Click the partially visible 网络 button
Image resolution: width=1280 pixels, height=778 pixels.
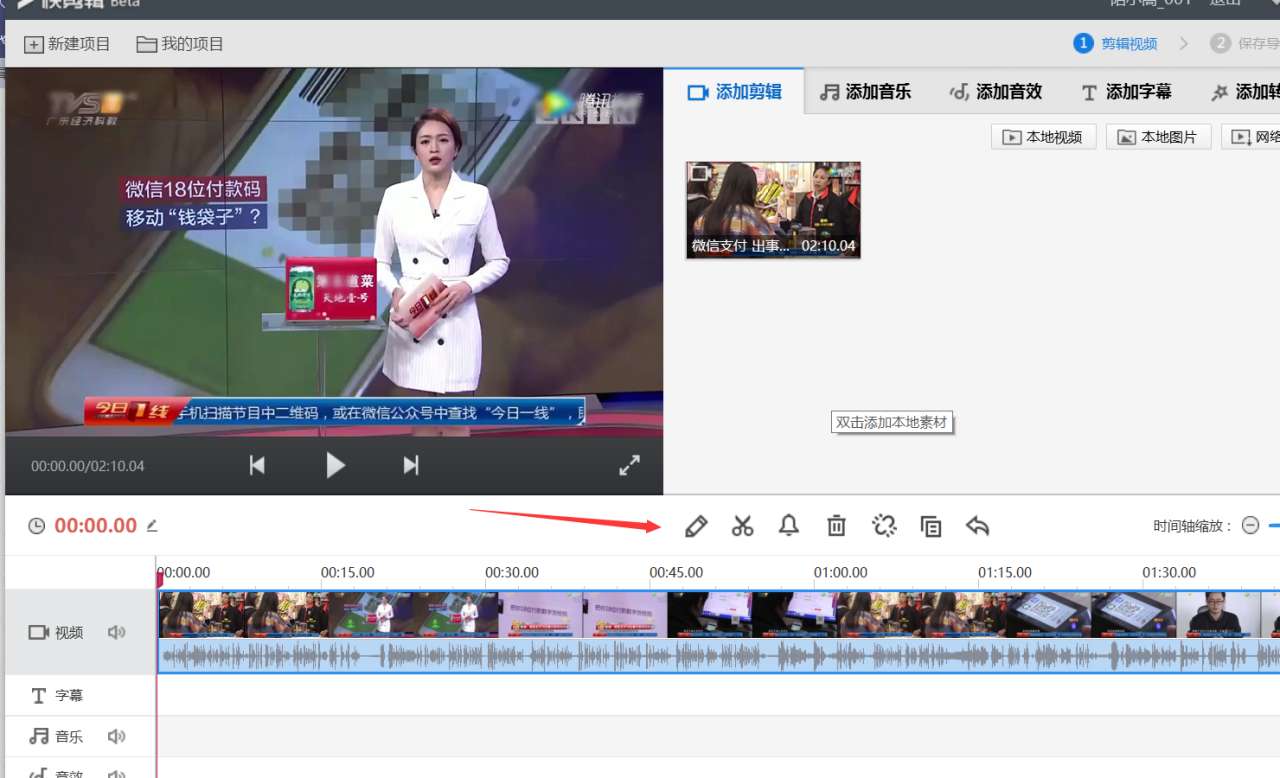tap(1251, 137)
